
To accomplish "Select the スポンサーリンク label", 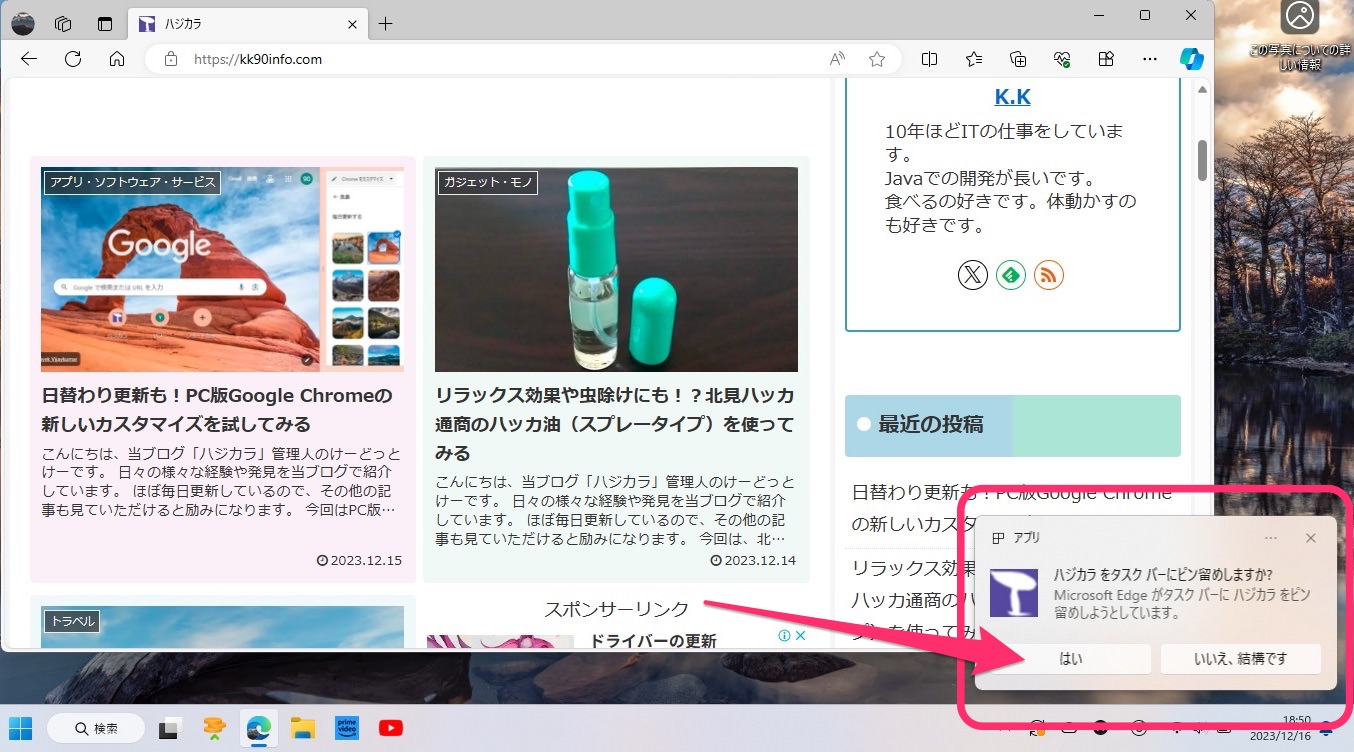I will (616, 609).
